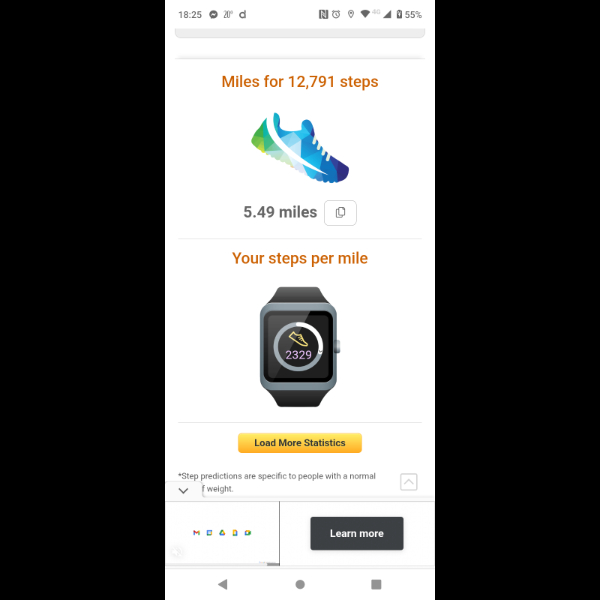
Task: Tap the battery 55% indicator
Action: click(409, 15)
